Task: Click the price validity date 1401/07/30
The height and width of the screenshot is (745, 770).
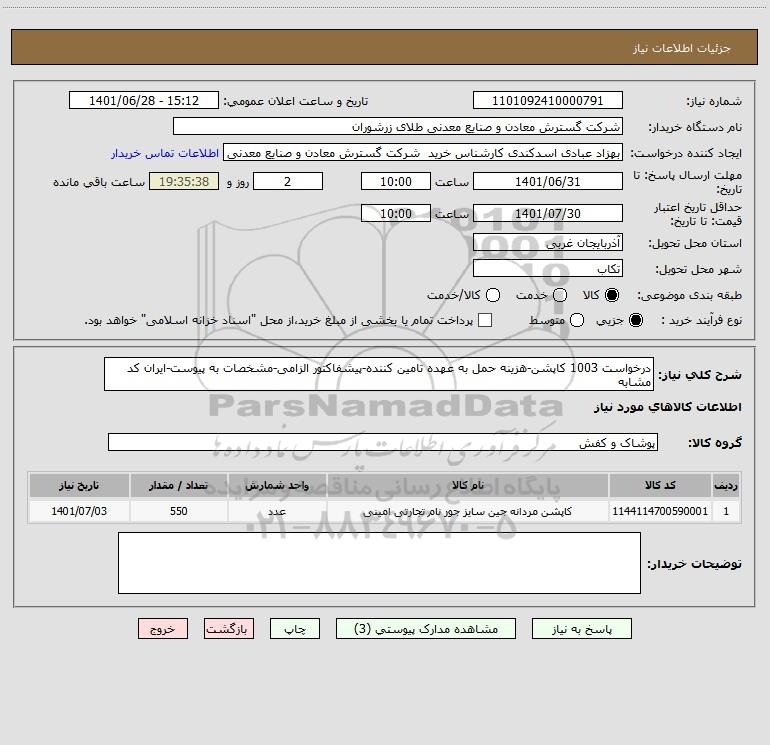Action: 548,214
